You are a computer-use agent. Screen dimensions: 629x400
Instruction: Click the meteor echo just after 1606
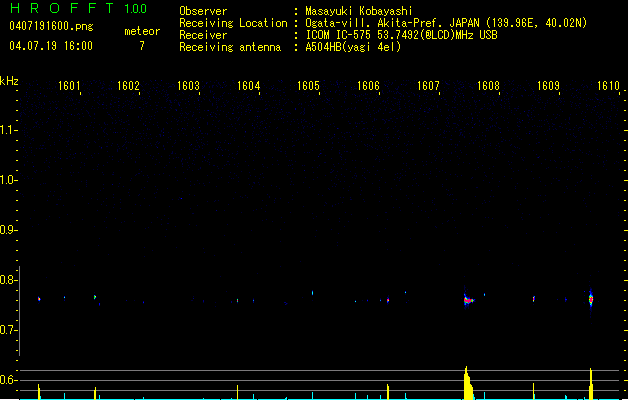point(388,300)
